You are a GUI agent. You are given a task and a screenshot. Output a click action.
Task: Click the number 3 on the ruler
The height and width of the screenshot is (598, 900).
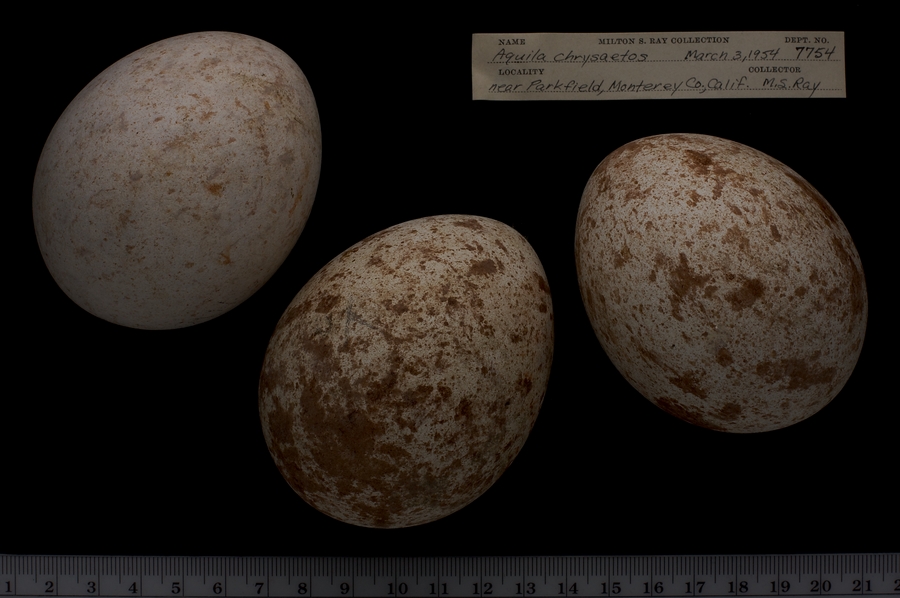pyautogui.click(x=91, y=587)
